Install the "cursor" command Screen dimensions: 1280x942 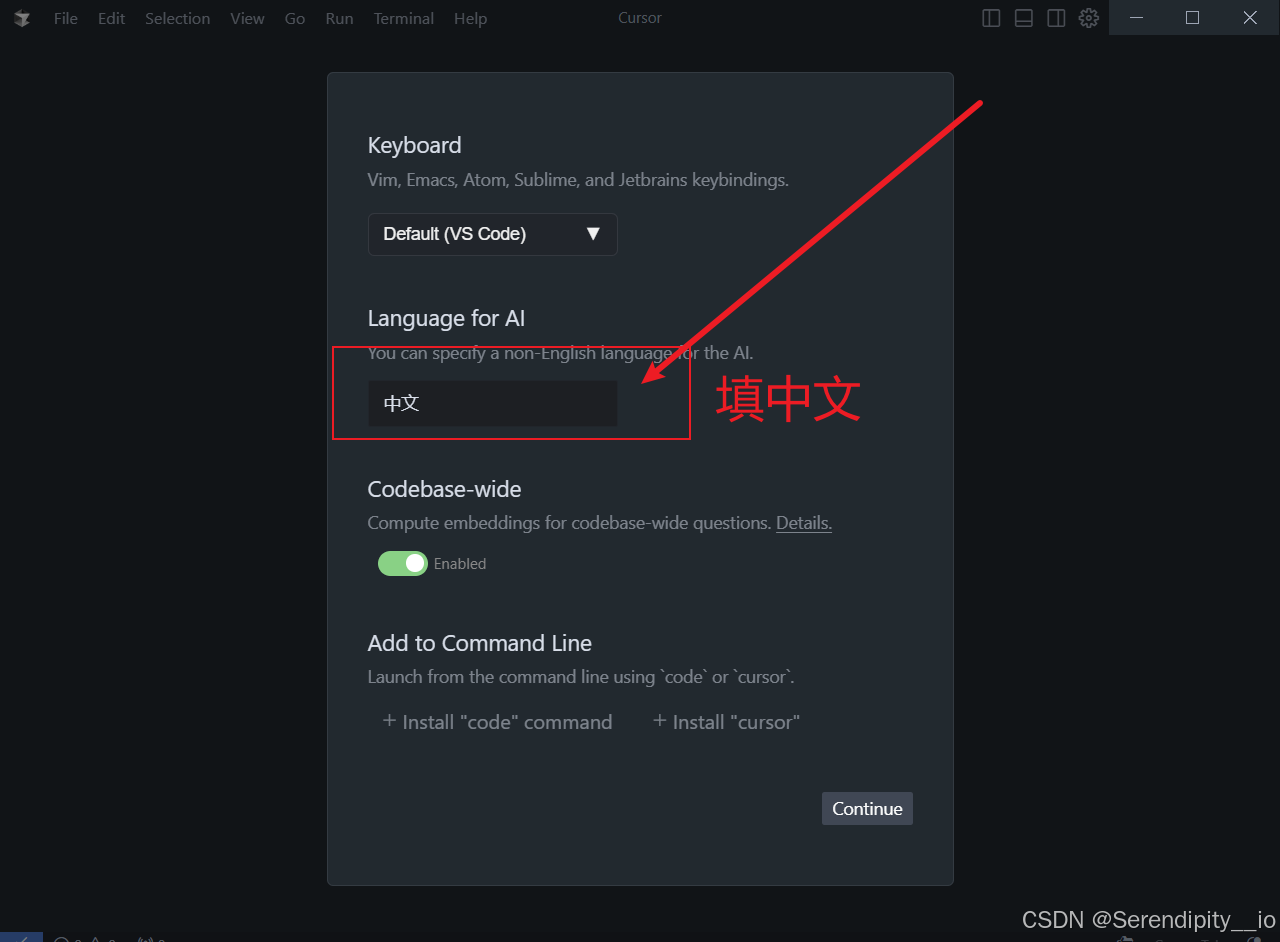pyautogui.click(x=726, y=722)
